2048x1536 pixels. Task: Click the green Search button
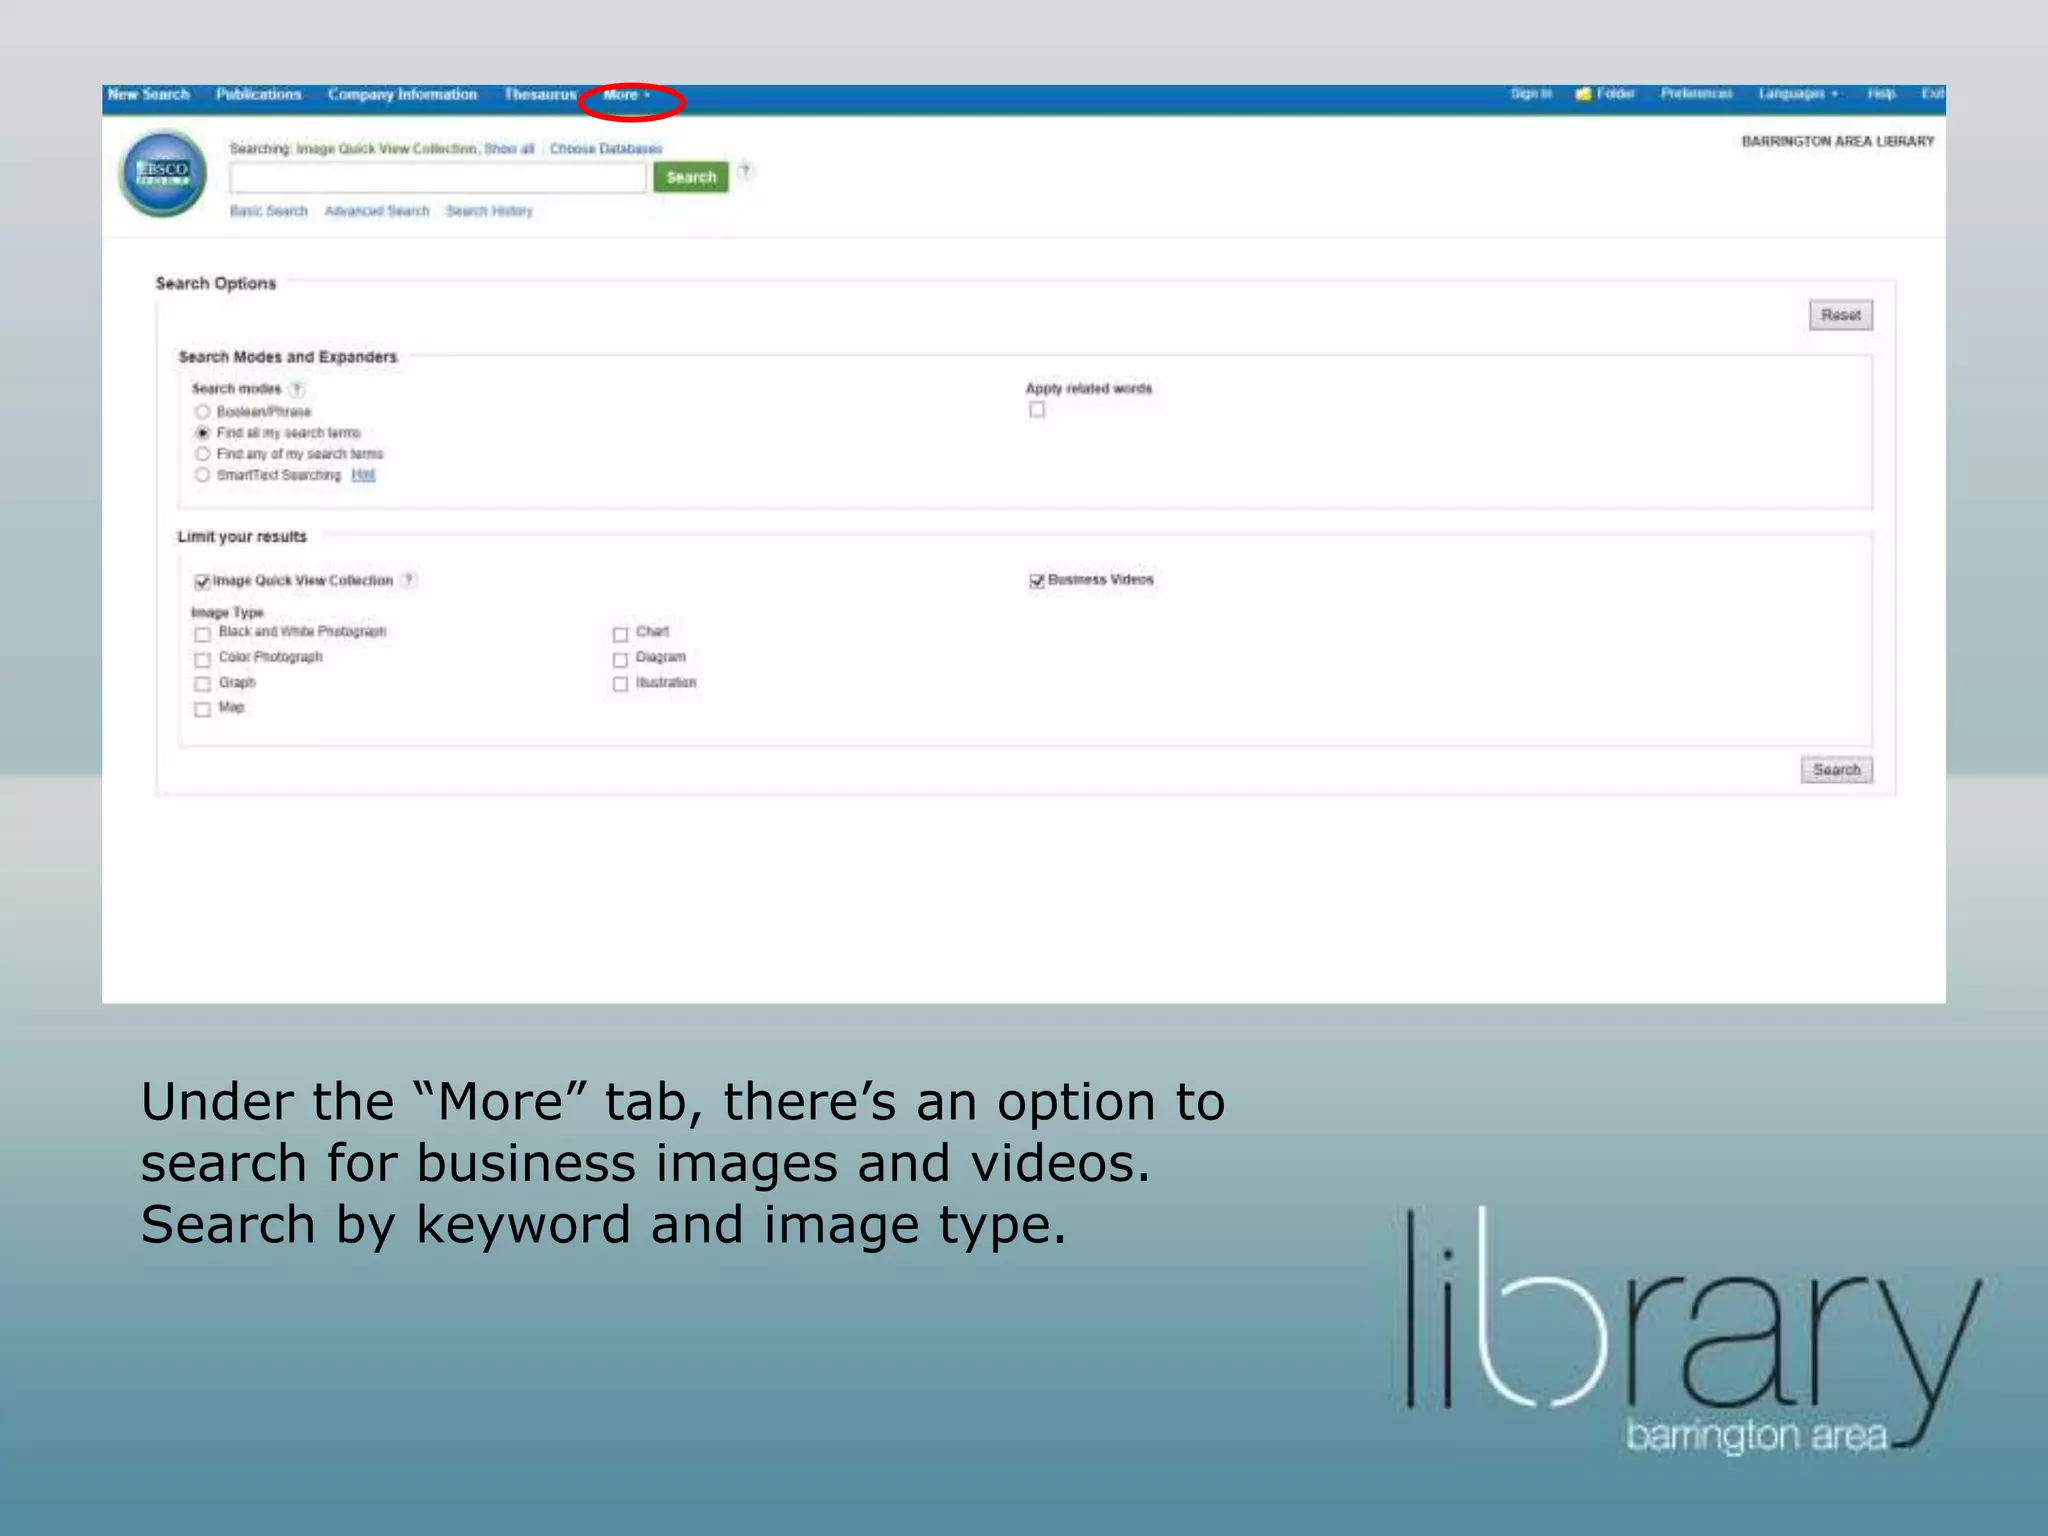coord(691,177)
